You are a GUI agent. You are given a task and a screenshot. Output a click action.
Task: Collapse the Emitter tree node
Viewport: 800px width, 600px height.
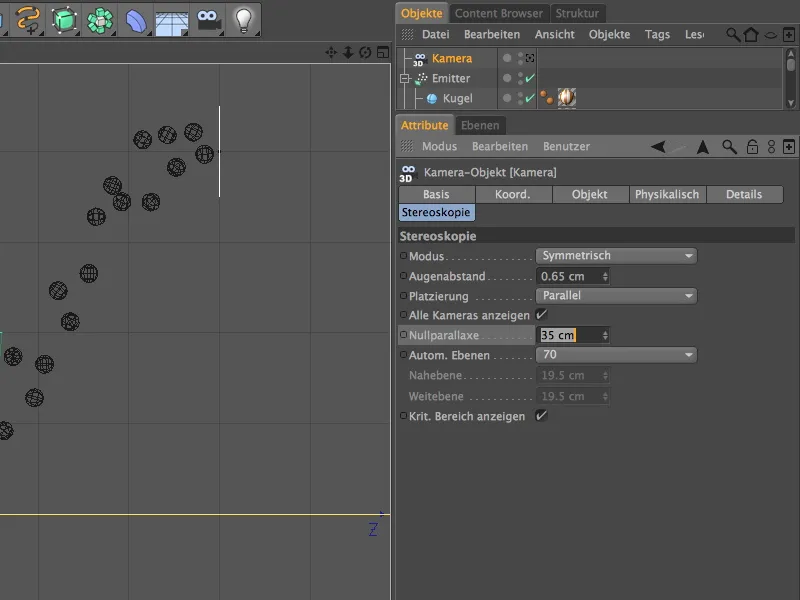[405, 78]
